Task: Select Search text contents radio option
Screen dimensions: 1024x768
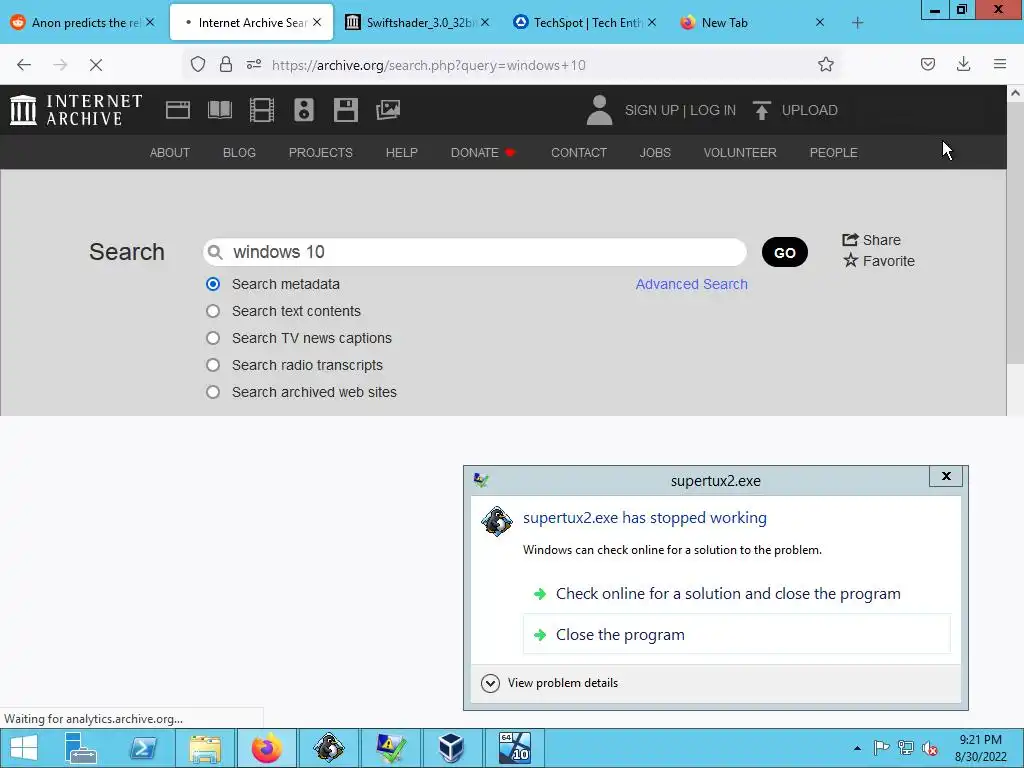Action: point(213,311)
